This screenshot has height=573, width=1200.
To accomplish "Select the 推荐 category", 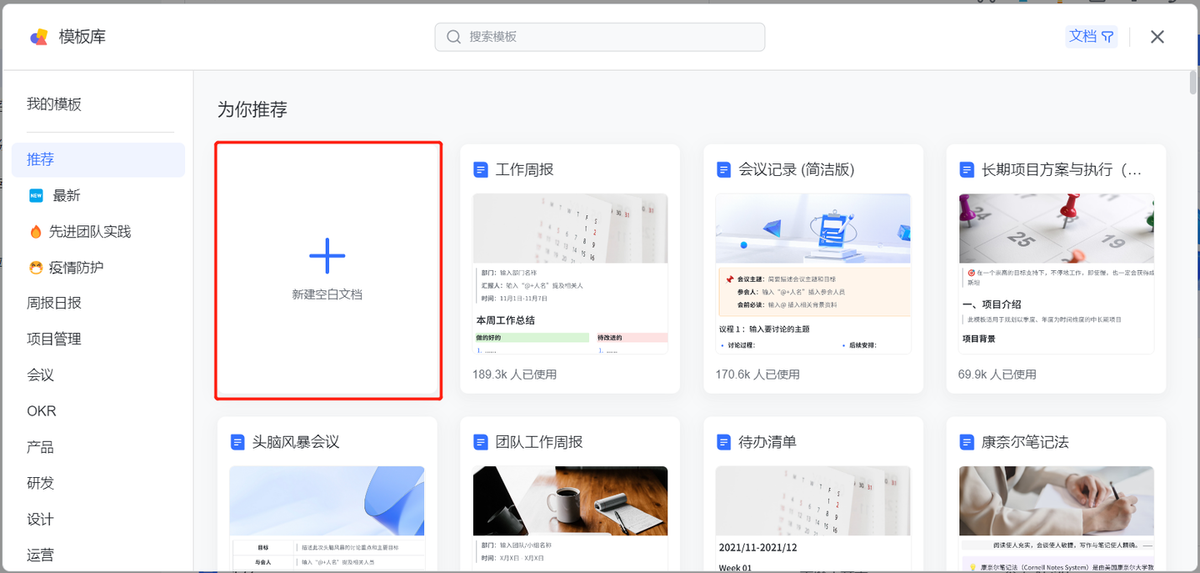I will [x=98, y=160].
